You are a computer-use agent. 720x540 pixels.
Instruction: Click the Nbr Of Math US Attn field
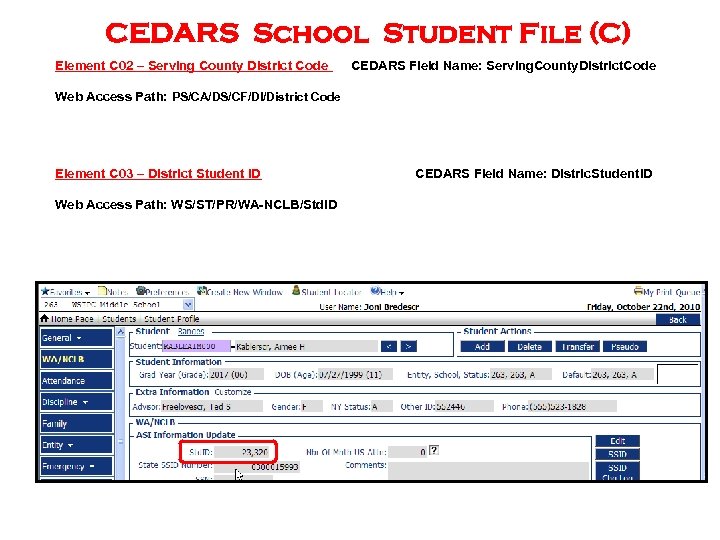point(407,452)
